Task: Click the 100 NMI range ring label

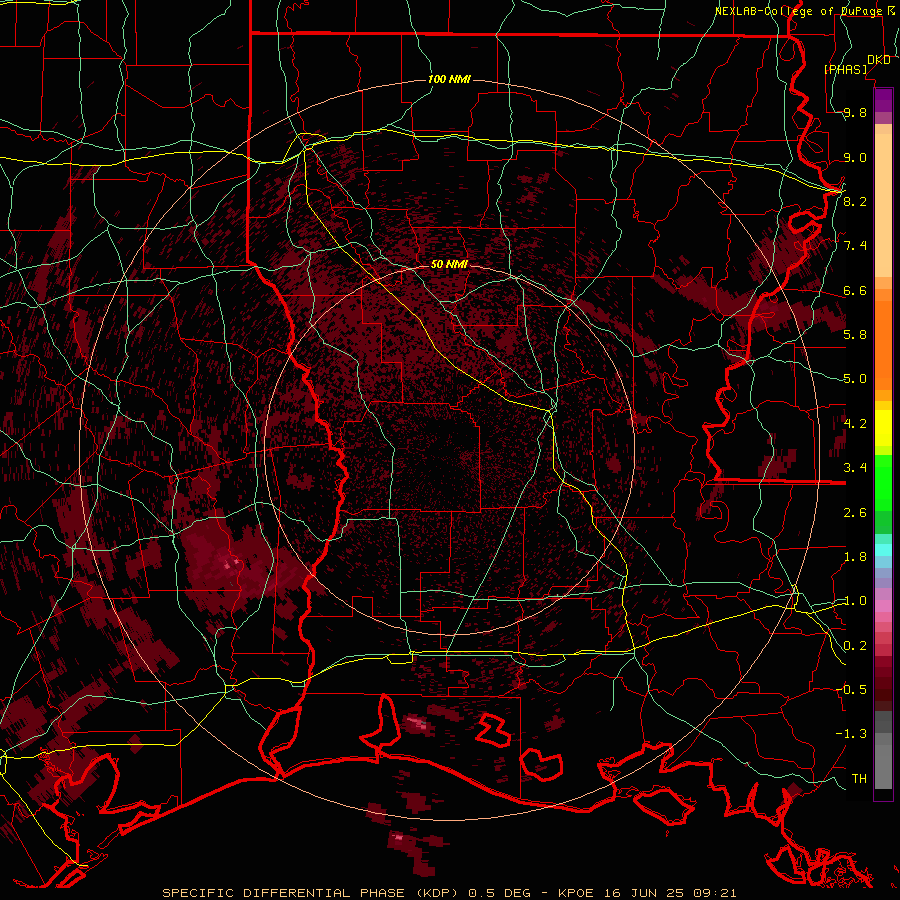Action: point(449,79)
